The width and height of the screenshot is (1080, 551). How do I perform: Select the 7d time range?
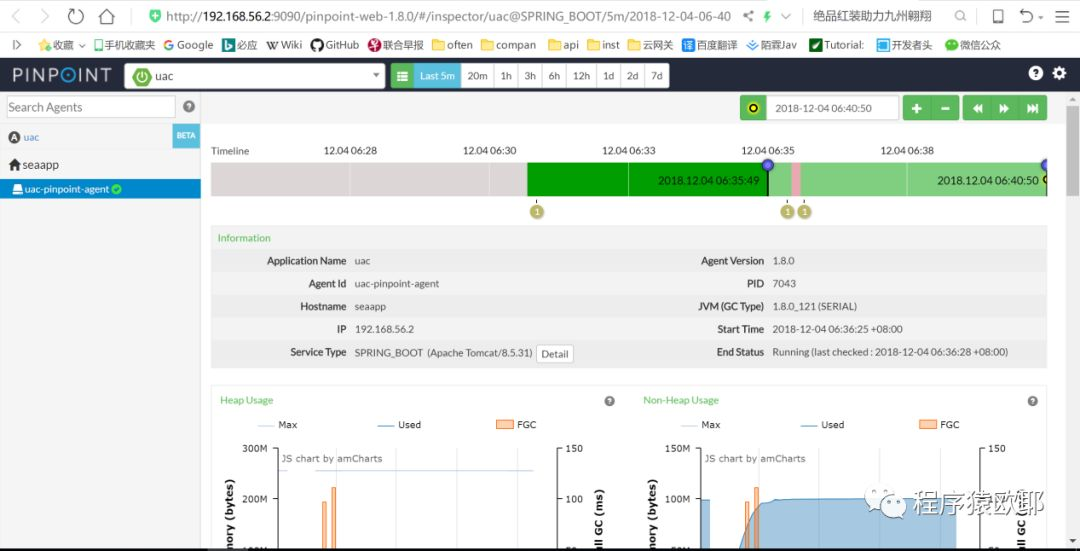click(x=656, y=76)
